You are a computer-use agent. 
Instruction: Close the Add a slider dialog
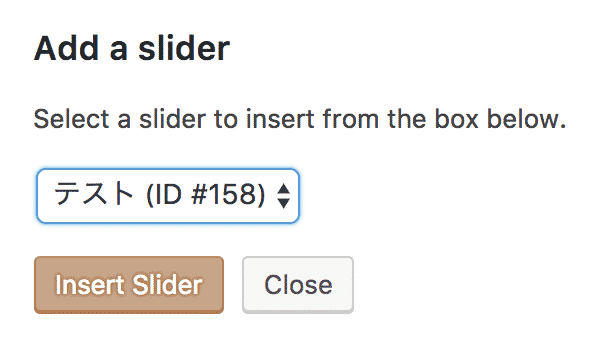click(298, 285)
